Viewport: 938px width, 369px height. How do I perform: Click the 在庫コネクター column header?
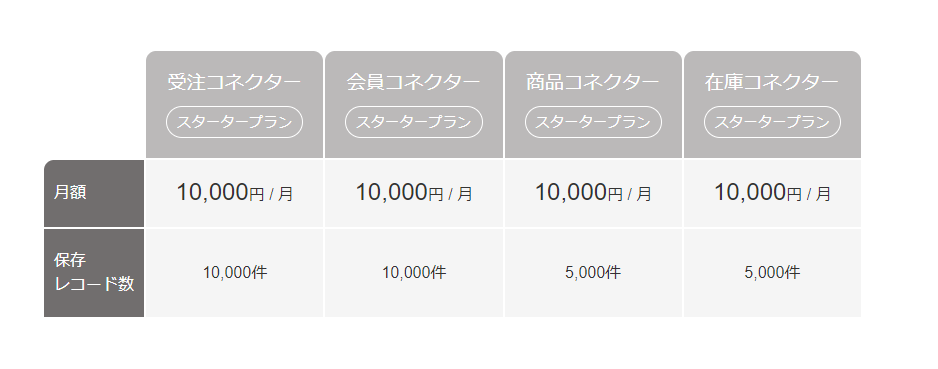[x=772, y=105]
